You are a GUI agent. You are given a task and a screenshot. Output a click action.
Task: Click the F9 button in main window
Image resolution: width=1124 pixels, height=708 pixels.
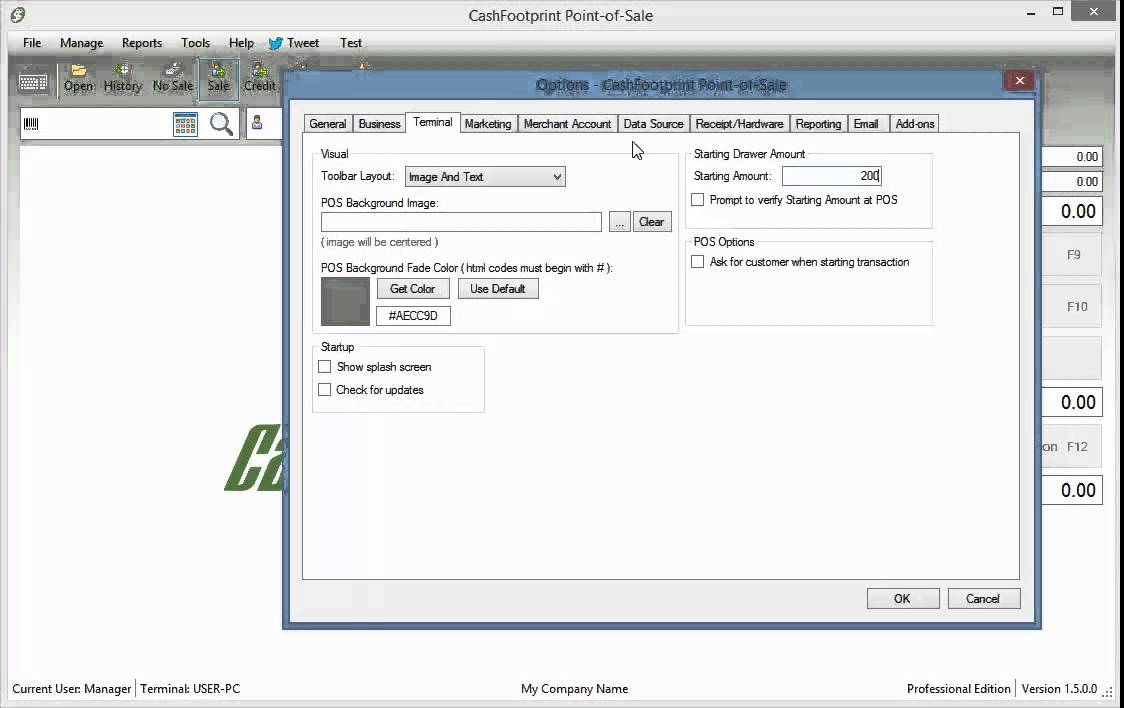click(1072, 255)
